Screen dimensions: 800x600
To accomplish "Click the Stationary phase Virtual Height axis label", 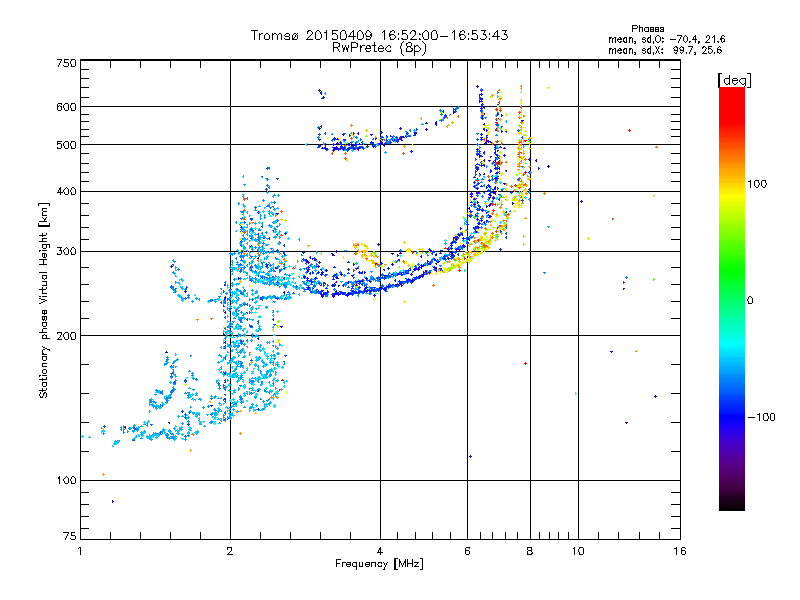I will coord(43,301).
